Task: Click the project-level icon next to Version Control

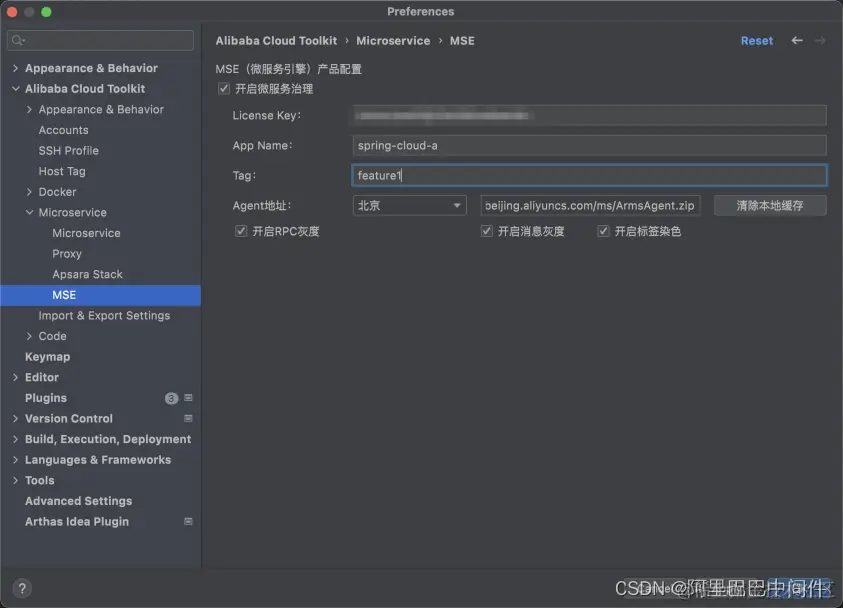Action: [188, 418]
